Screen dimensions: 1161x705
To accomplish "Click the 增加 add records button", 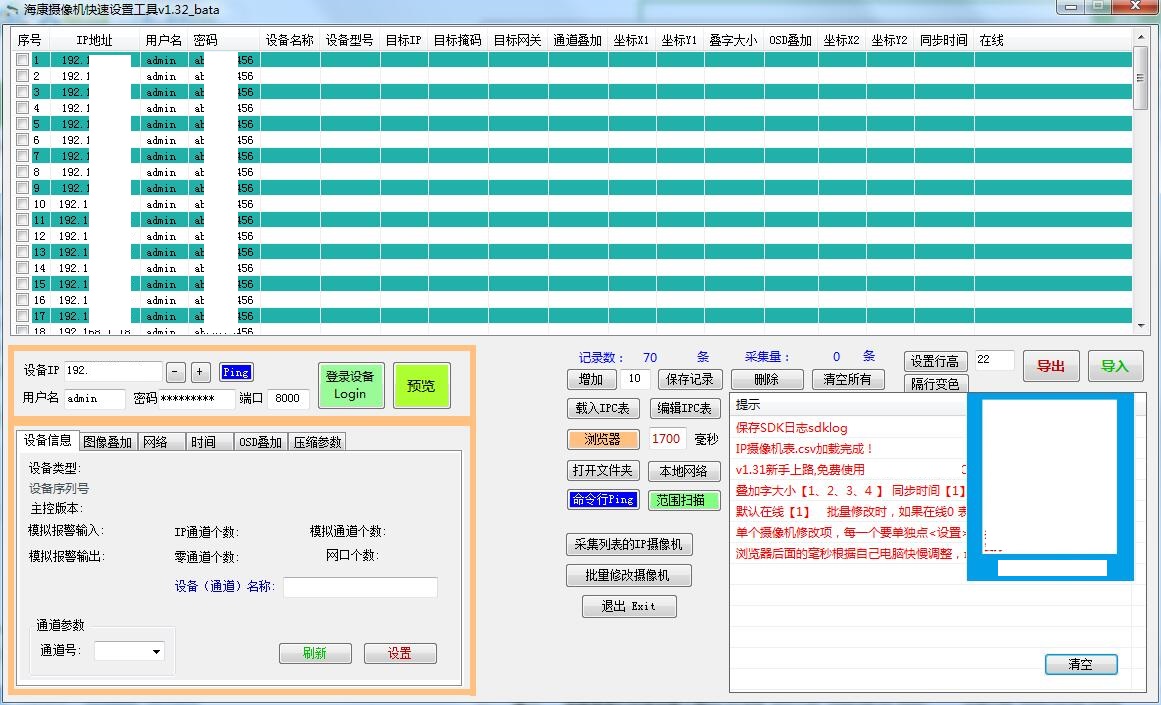I will [591, 379].
